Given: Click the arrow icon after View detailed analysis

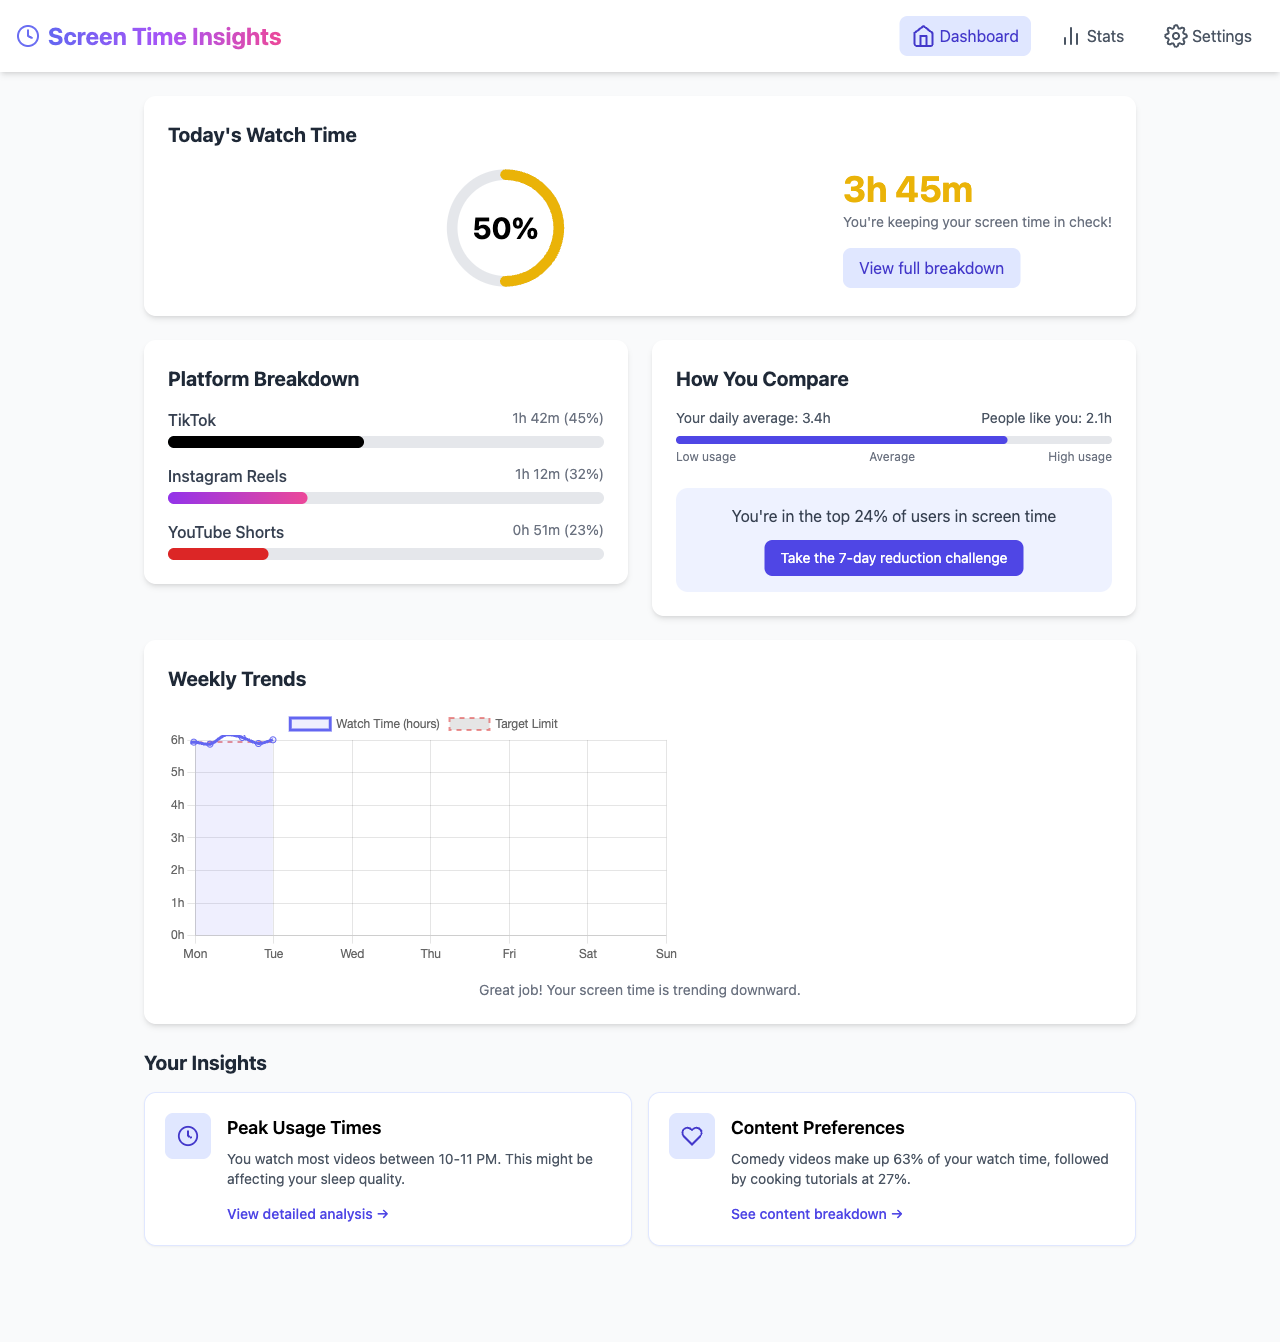Looking at the screenshot, I should click(x=382, y=1214).
